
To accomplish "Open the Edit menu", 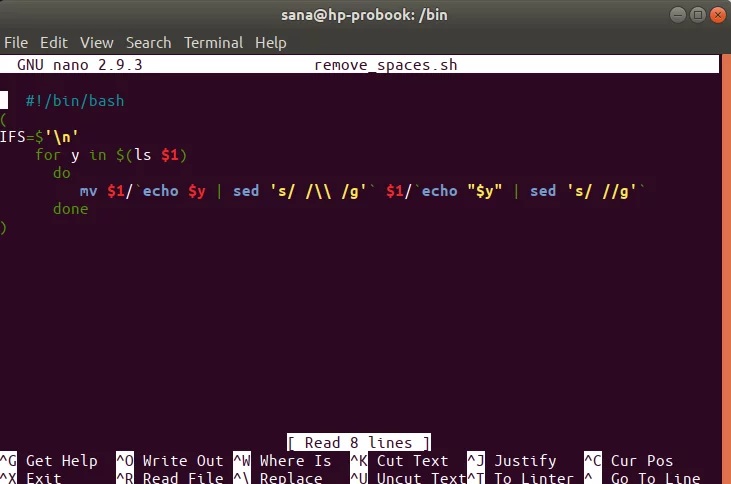I will 54,42.
